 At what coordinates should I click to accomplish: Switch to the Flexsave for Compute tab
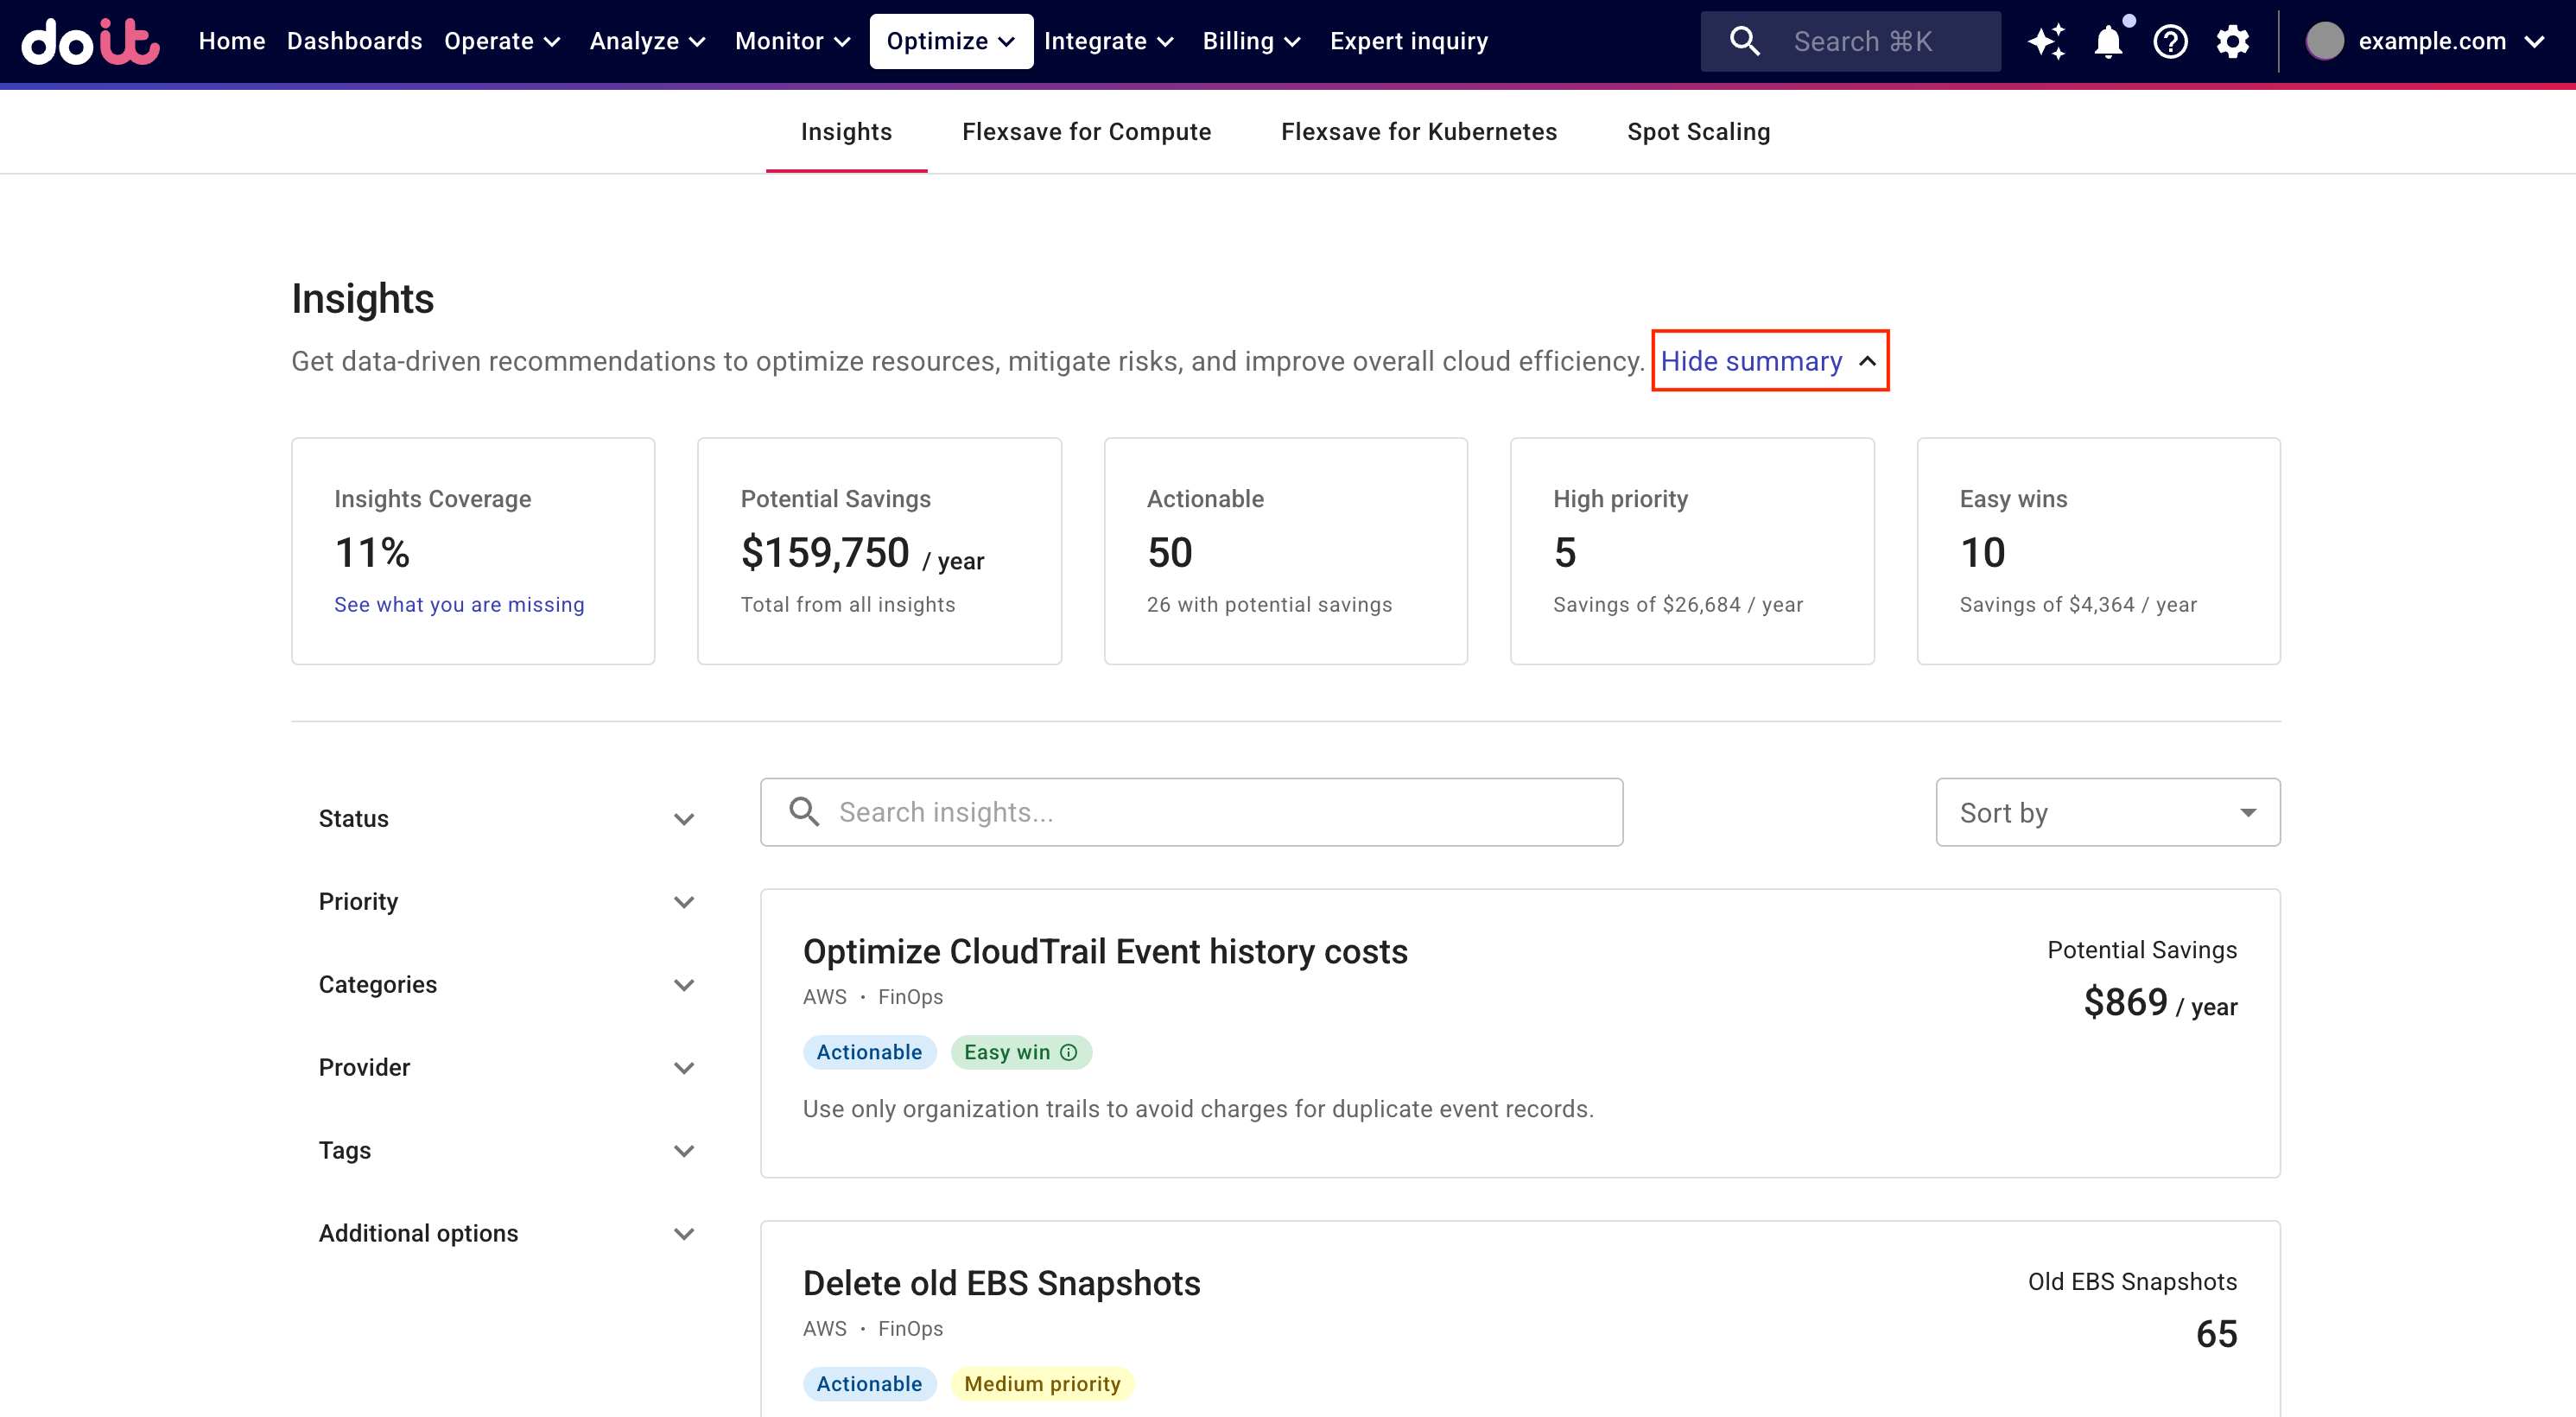click(x=1086, y=132)
